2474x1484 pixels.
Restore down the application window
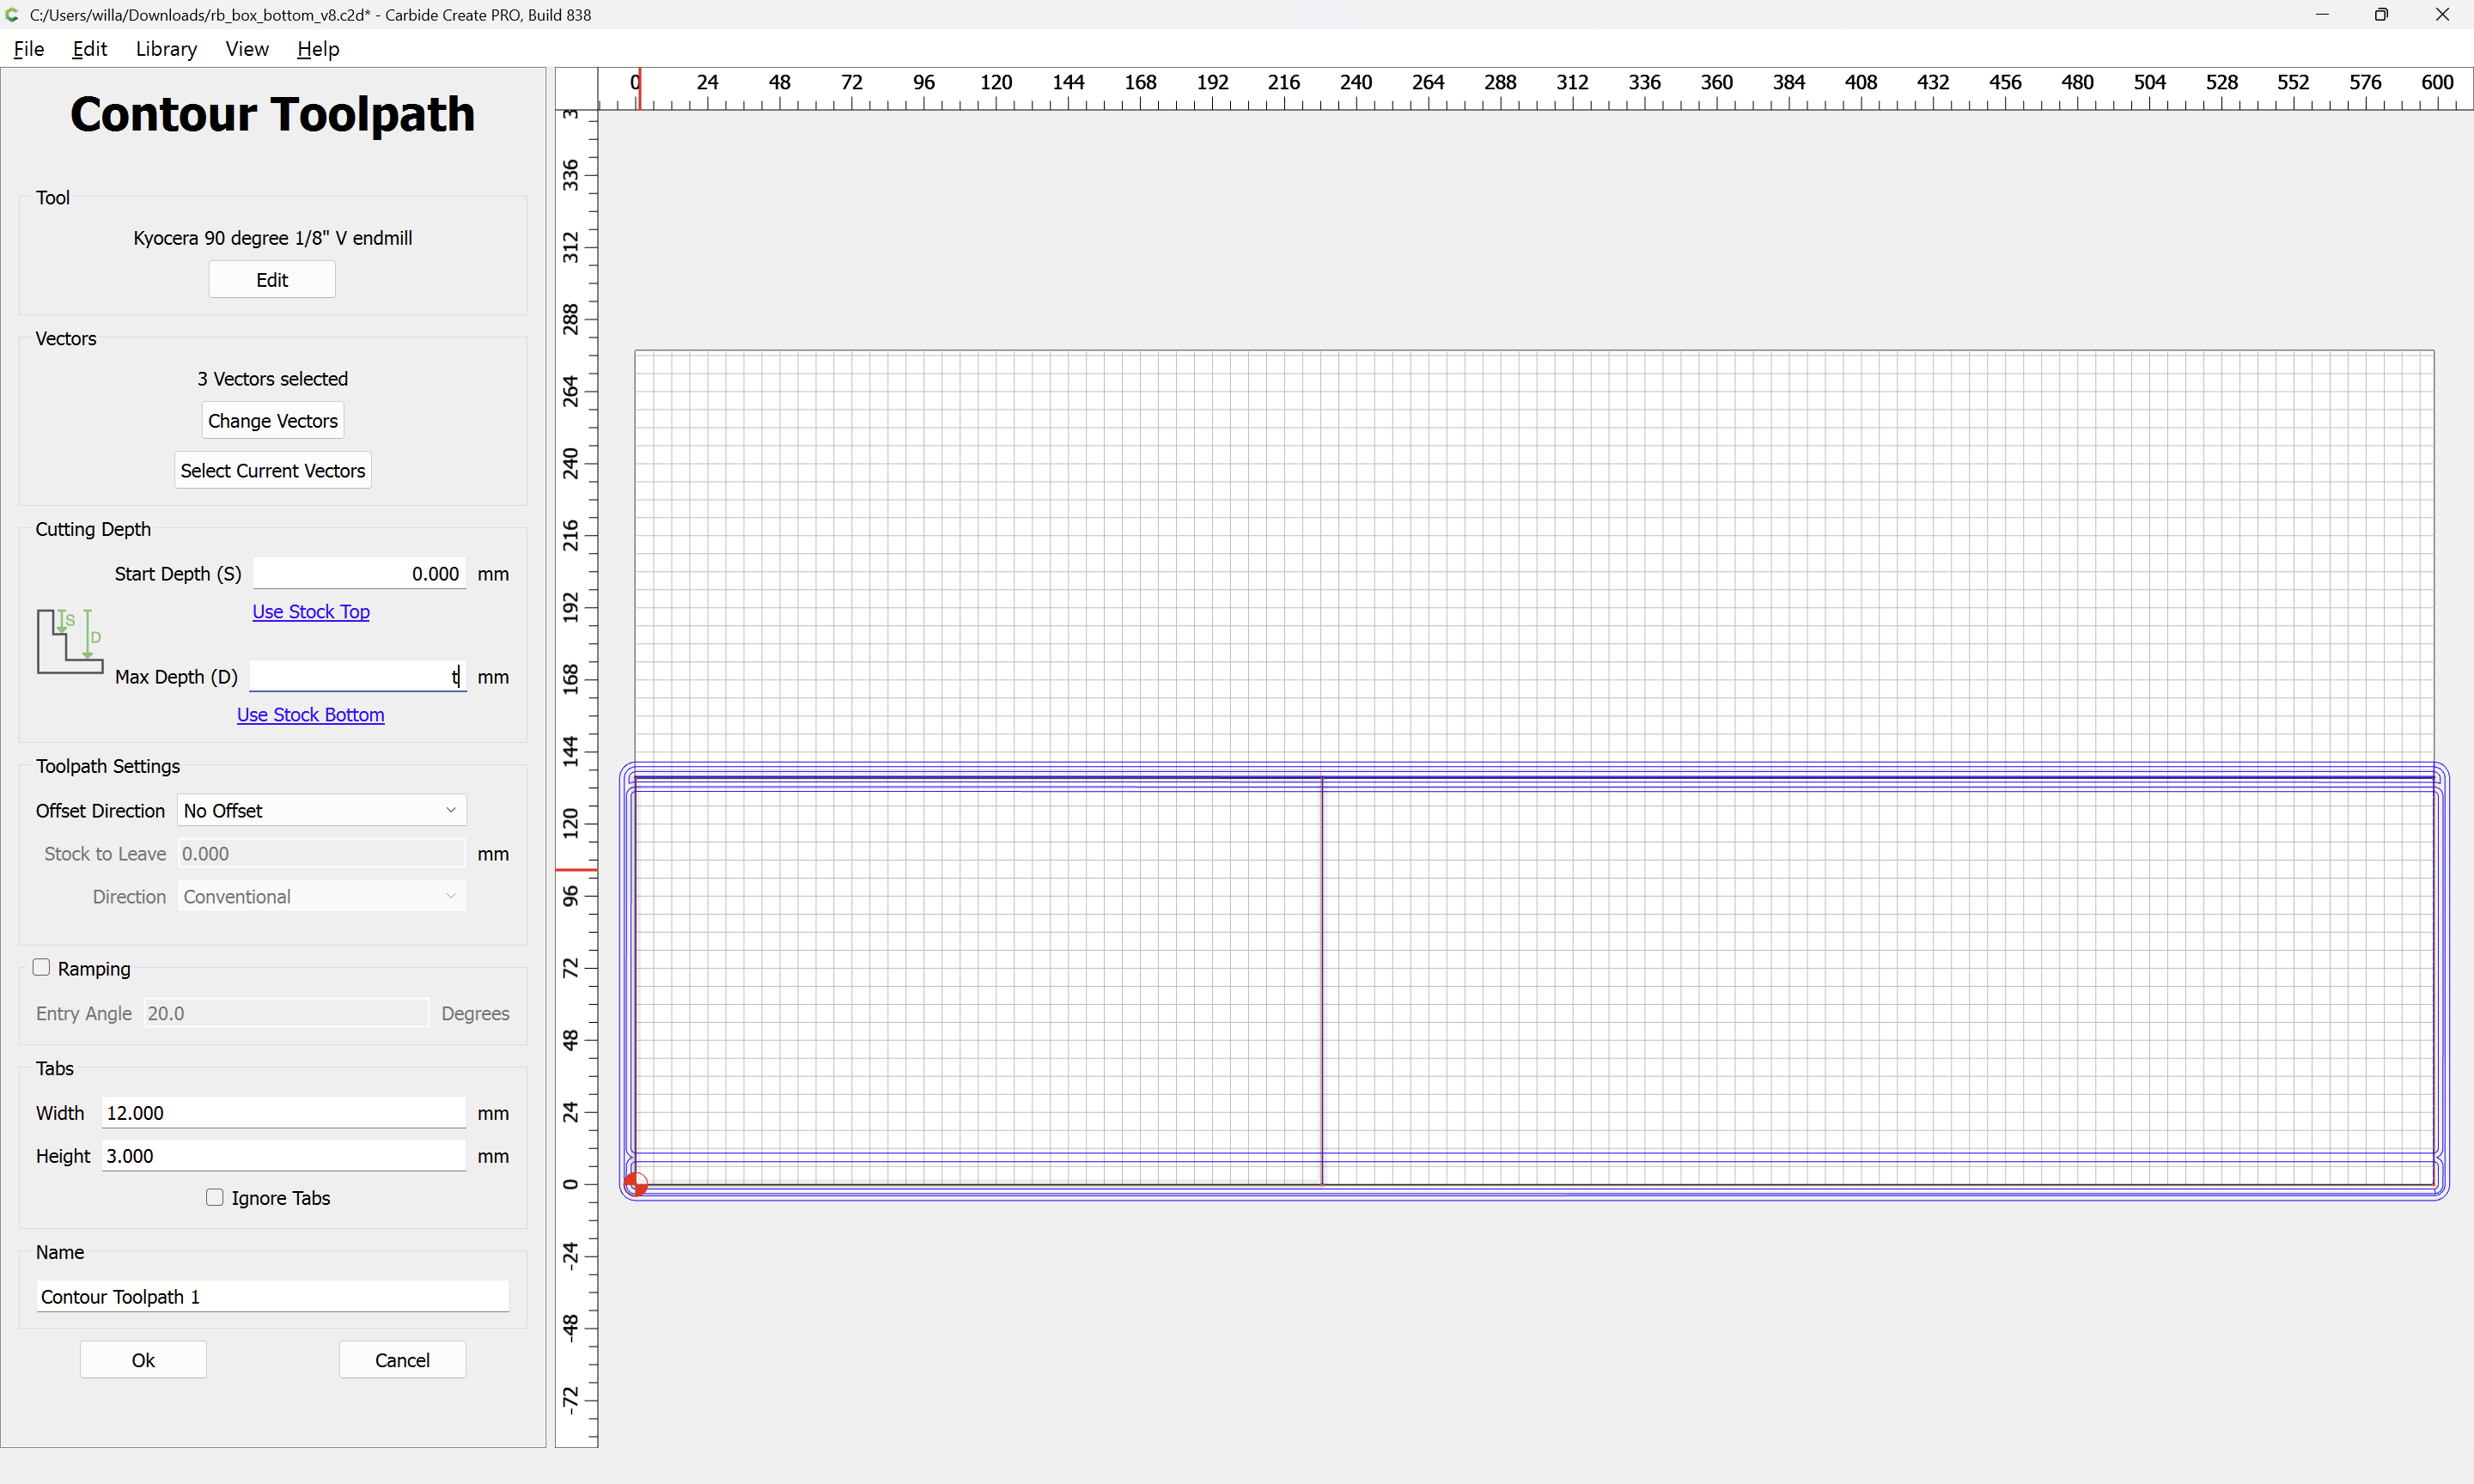tap(2381, 14)
